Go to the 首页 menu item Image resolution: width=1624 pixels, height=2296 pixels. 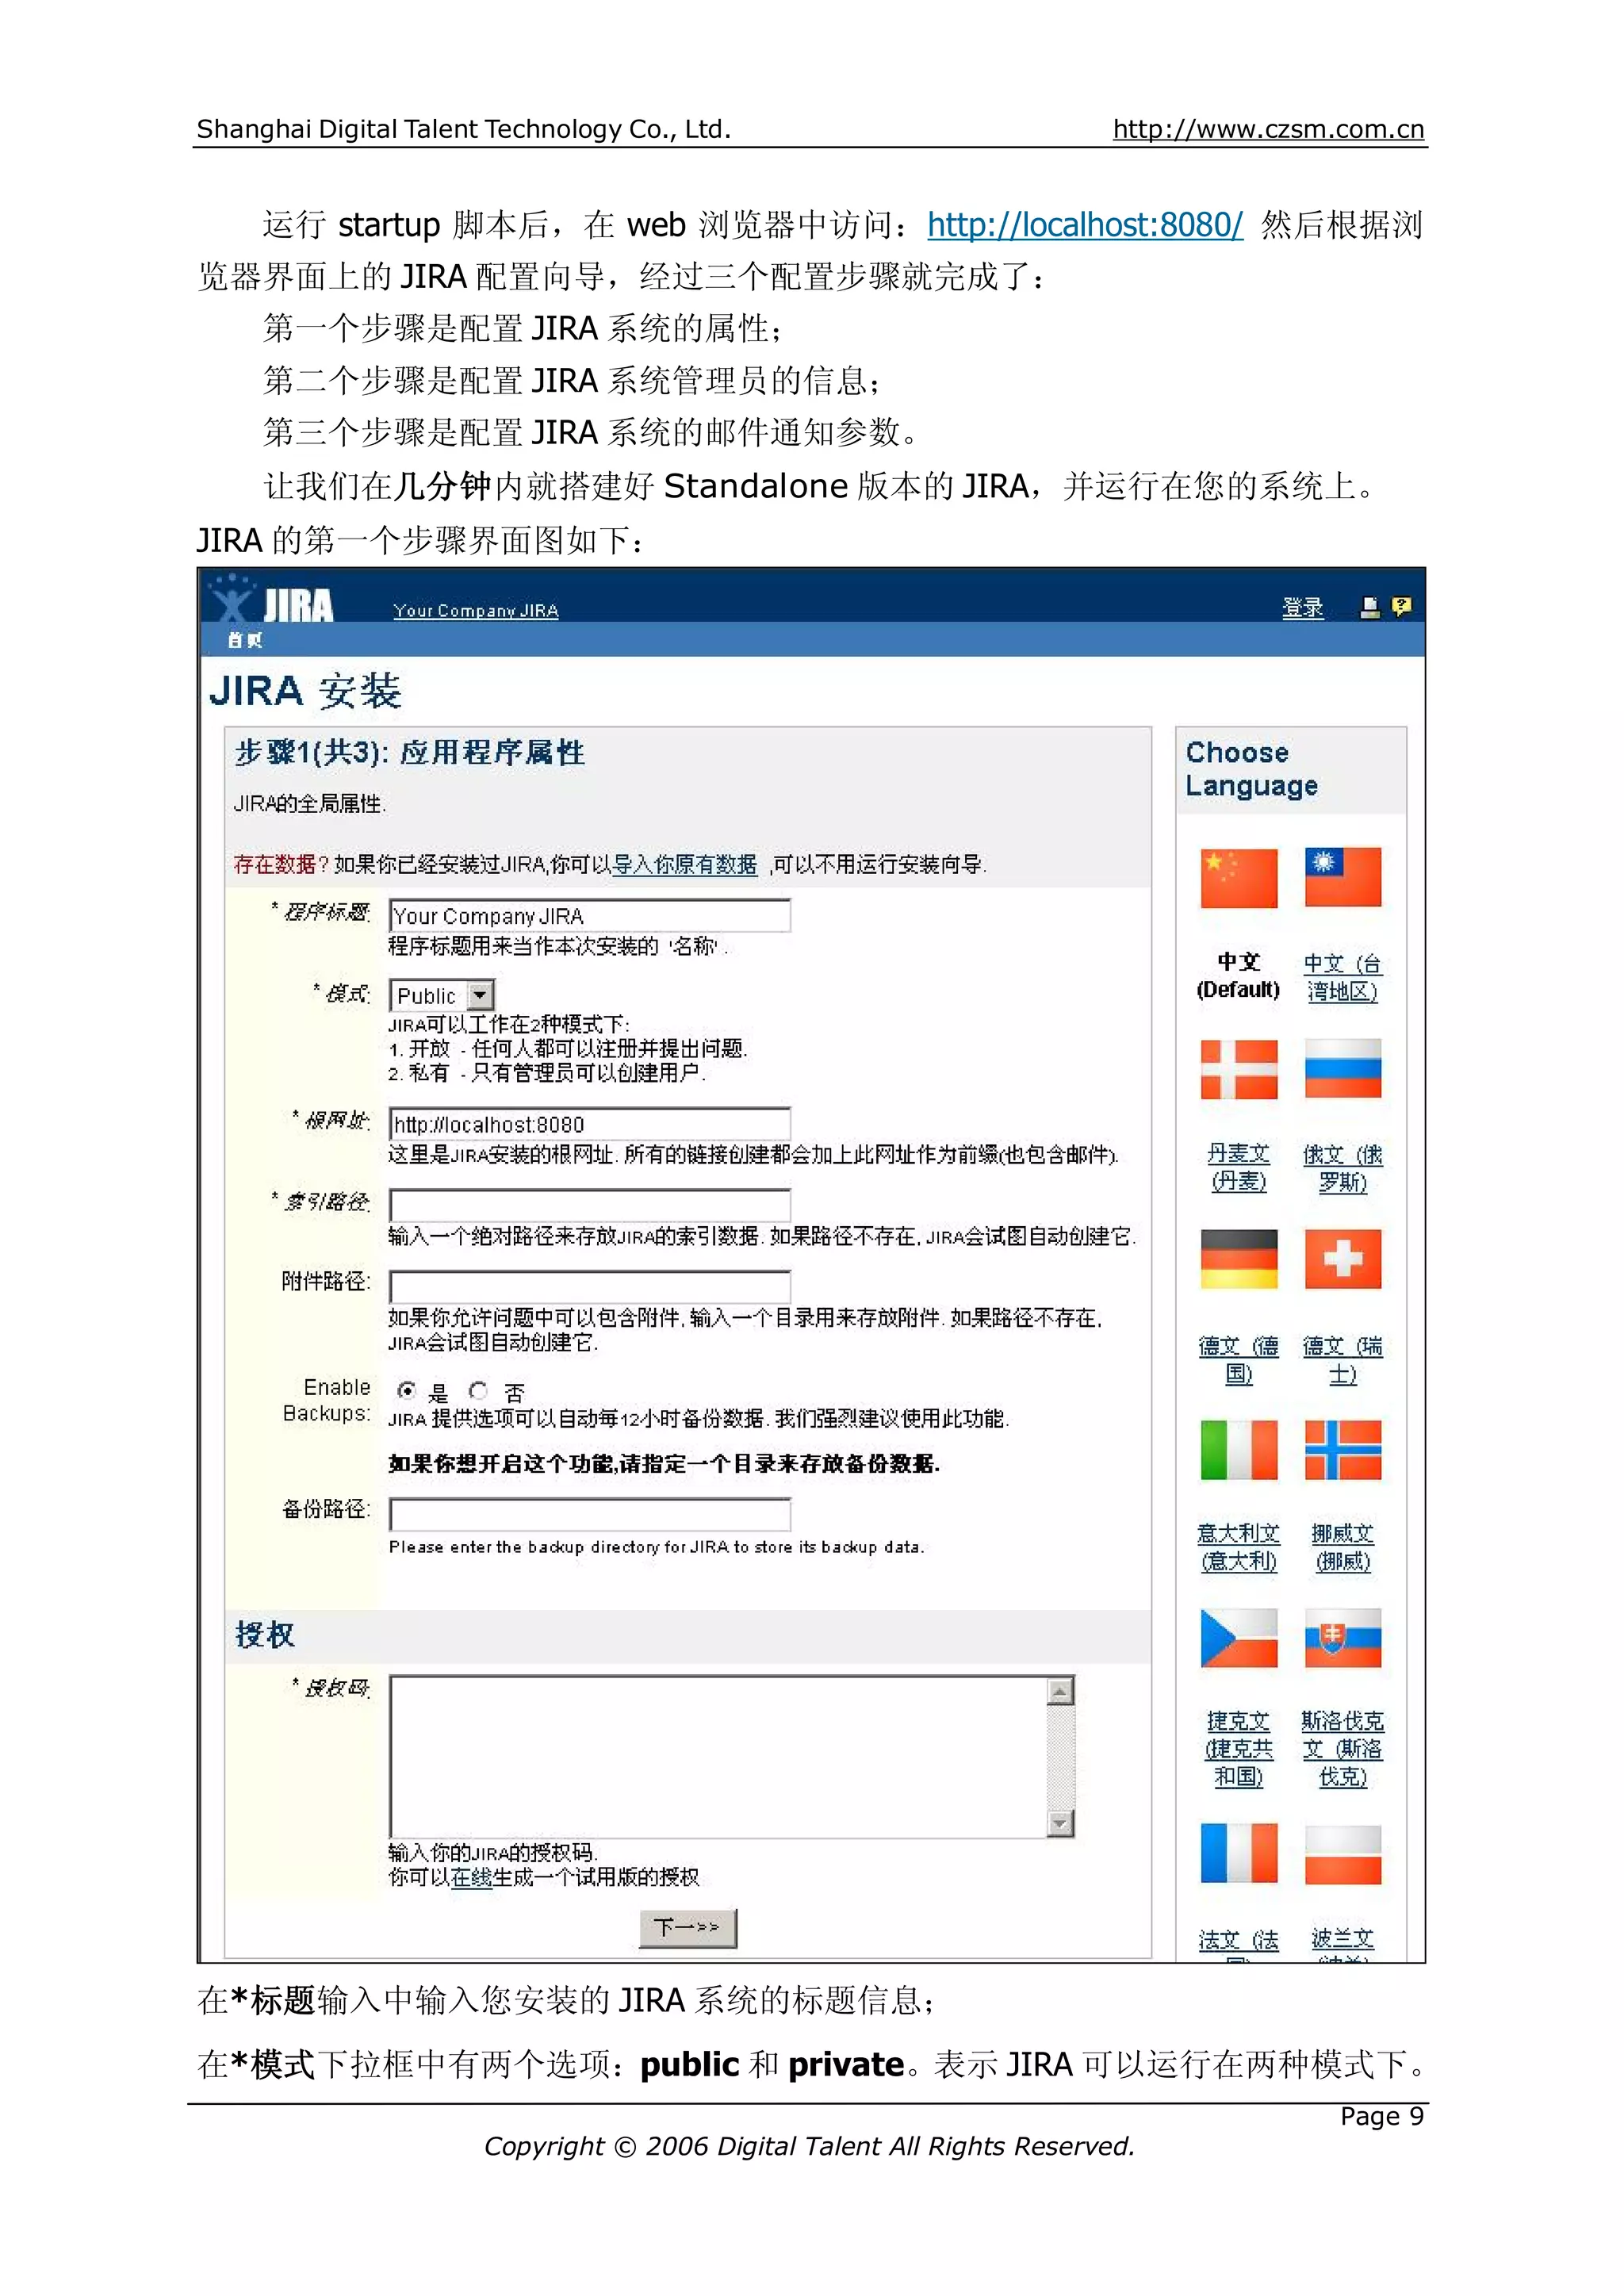tap(244, 640)
